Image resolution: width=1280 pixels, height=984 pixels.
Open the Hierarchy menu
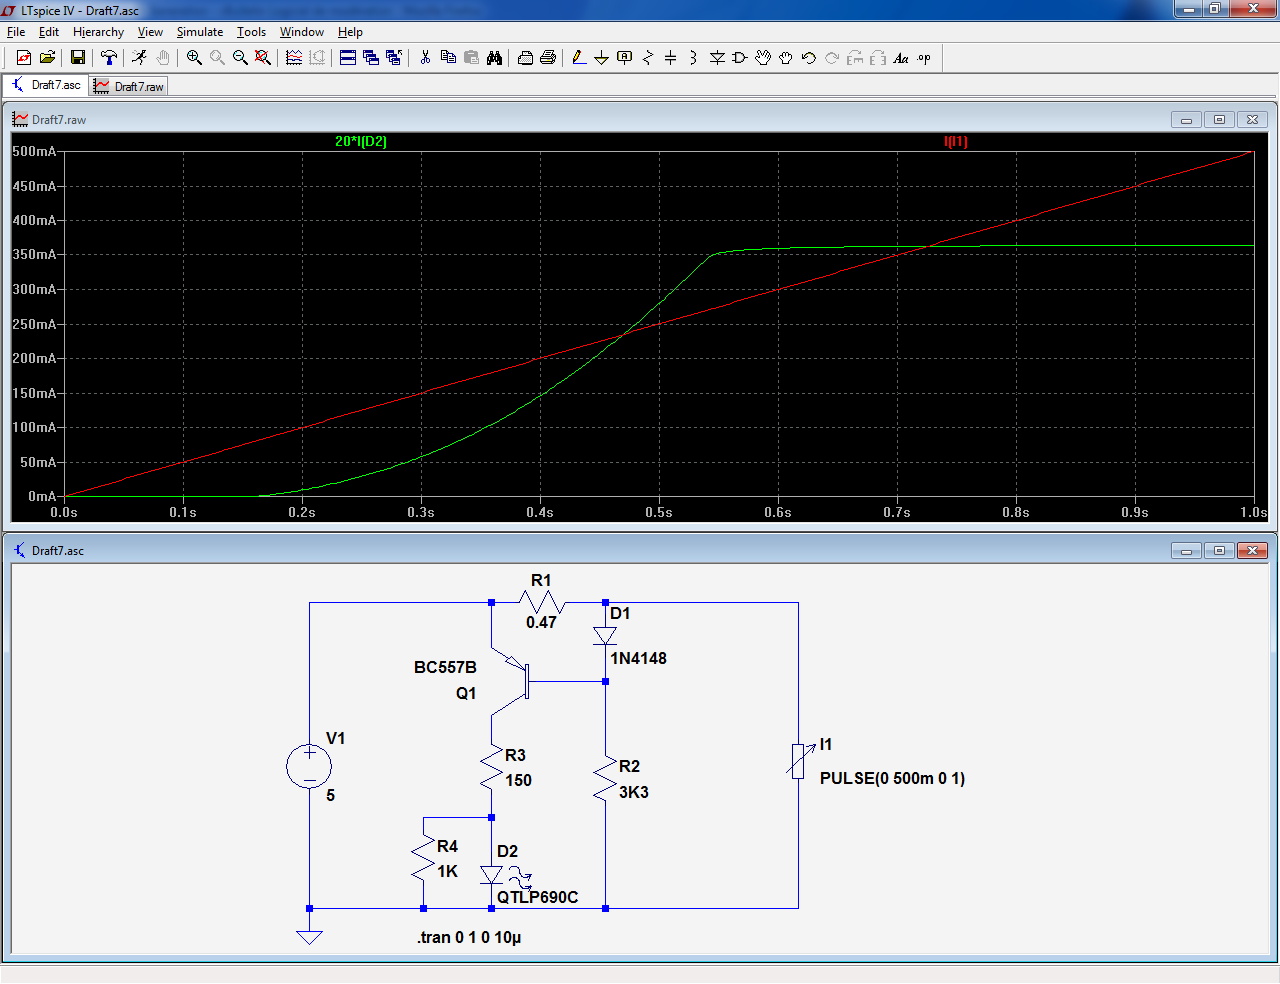coord(98,32)
